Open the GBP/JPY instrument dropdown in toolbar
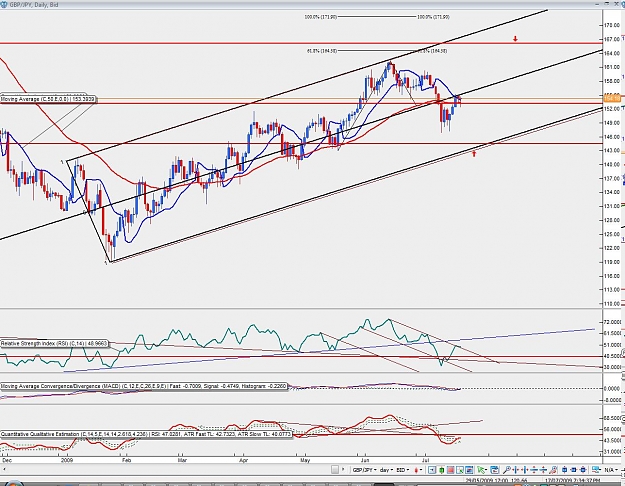This screenshot has height=486, width=625. pos(365,470)
